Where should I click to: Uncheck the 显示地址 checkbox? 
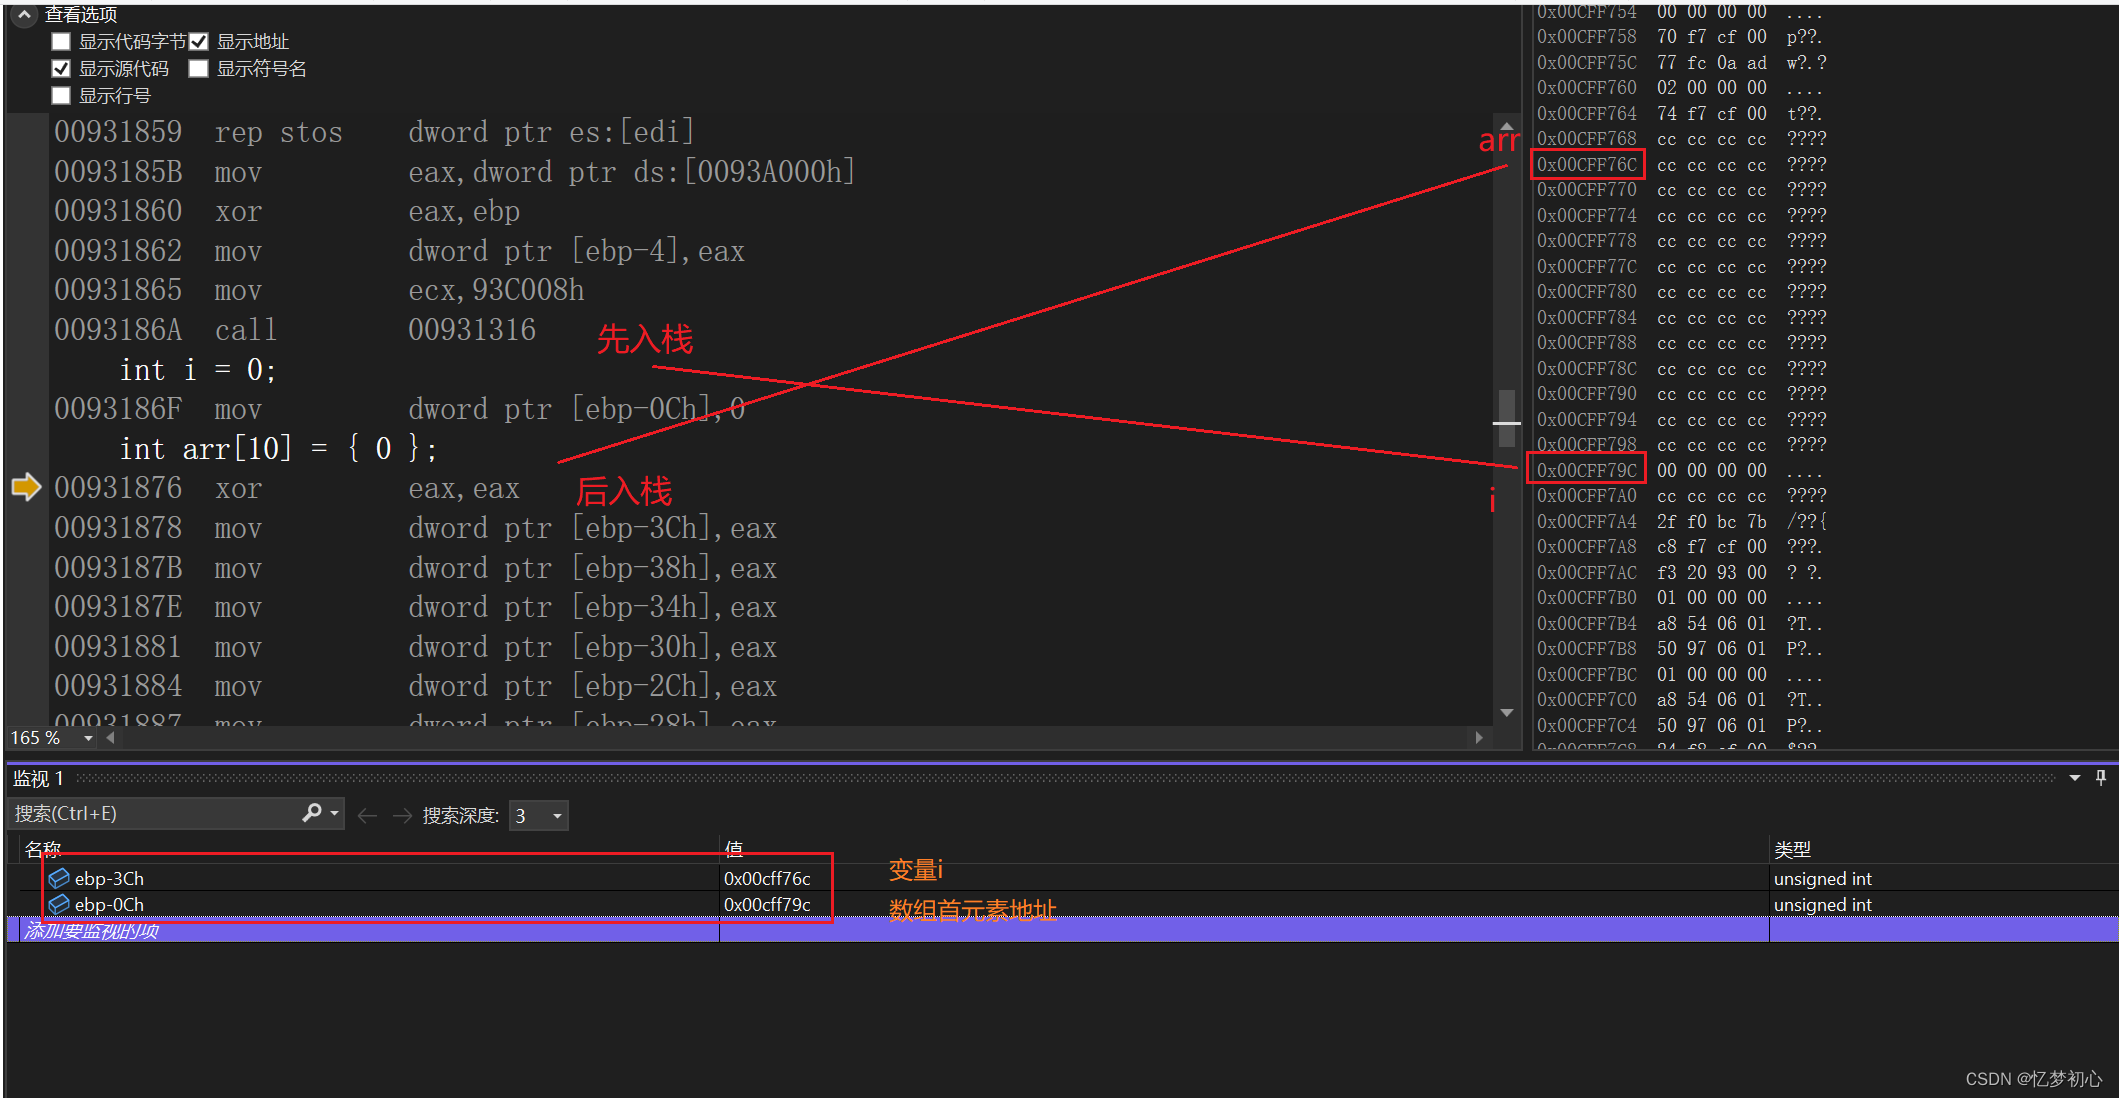click(199, 42)
